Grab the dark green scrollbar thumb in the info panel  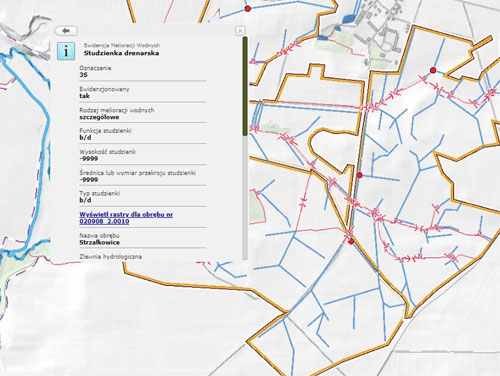coord(245,86)
